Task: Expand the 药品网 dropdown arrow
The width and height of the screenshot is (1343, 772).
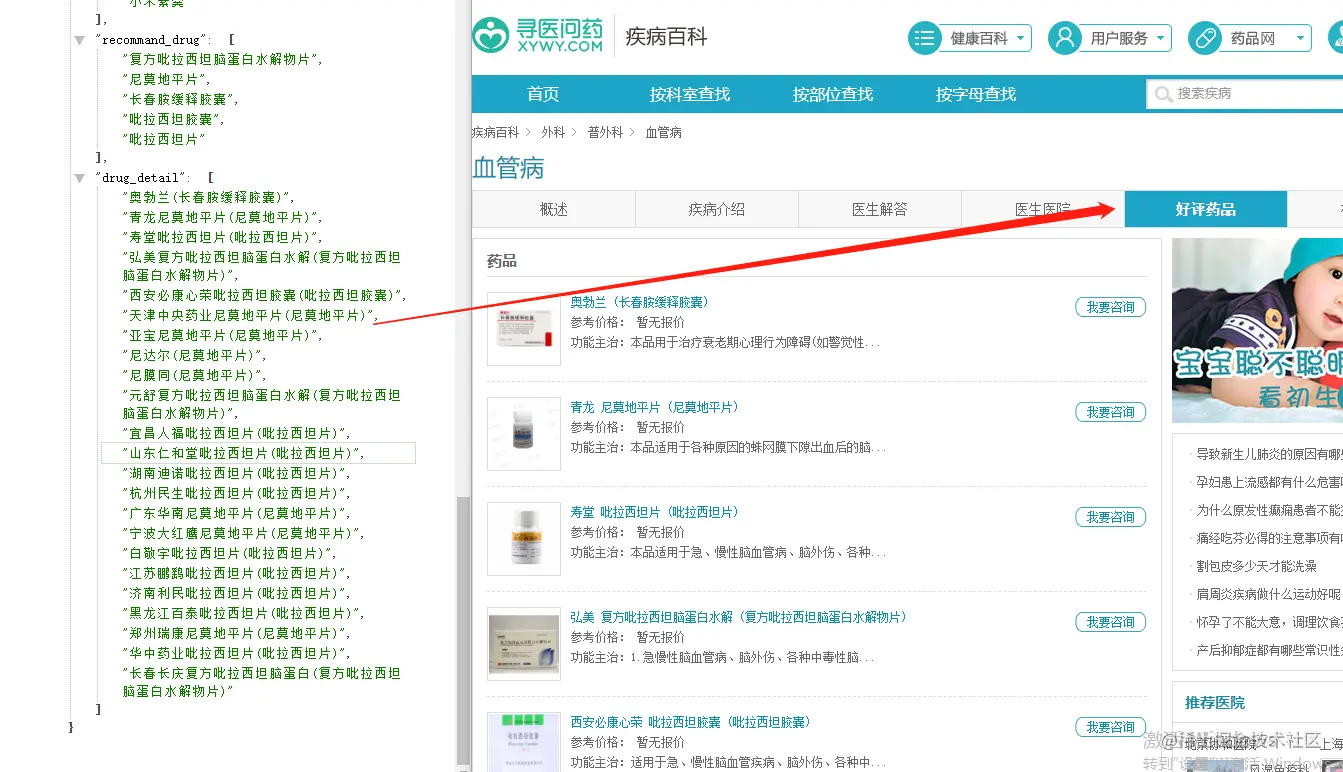Action: coord(1300,38)
